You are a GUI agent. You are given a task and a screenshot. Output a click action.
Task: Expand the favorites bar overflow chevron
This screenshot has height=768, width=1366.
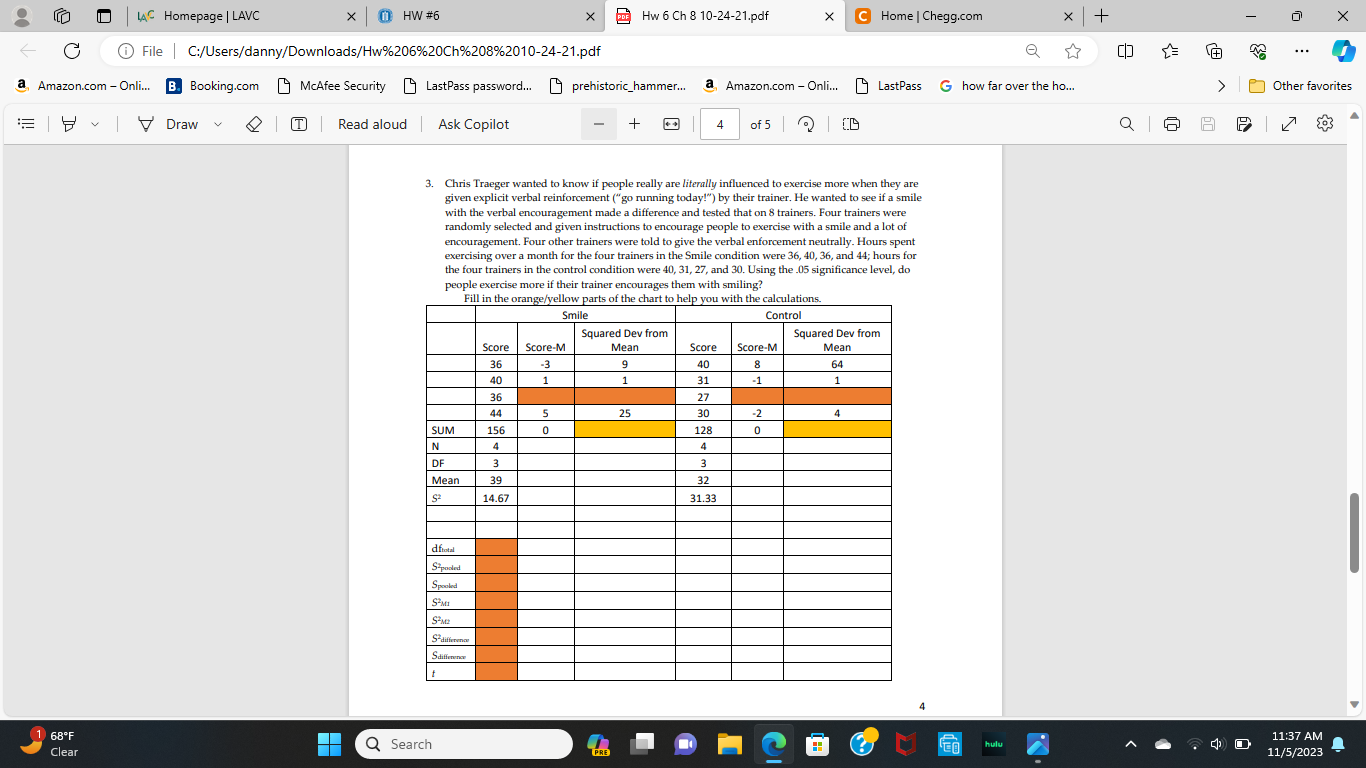[x=1221, y=86]
